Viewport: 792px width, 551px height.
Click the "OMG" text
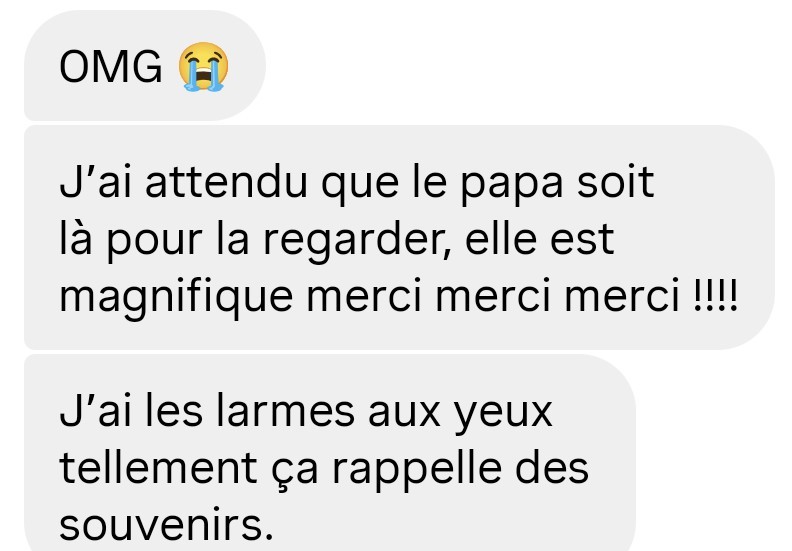[111, 67]
